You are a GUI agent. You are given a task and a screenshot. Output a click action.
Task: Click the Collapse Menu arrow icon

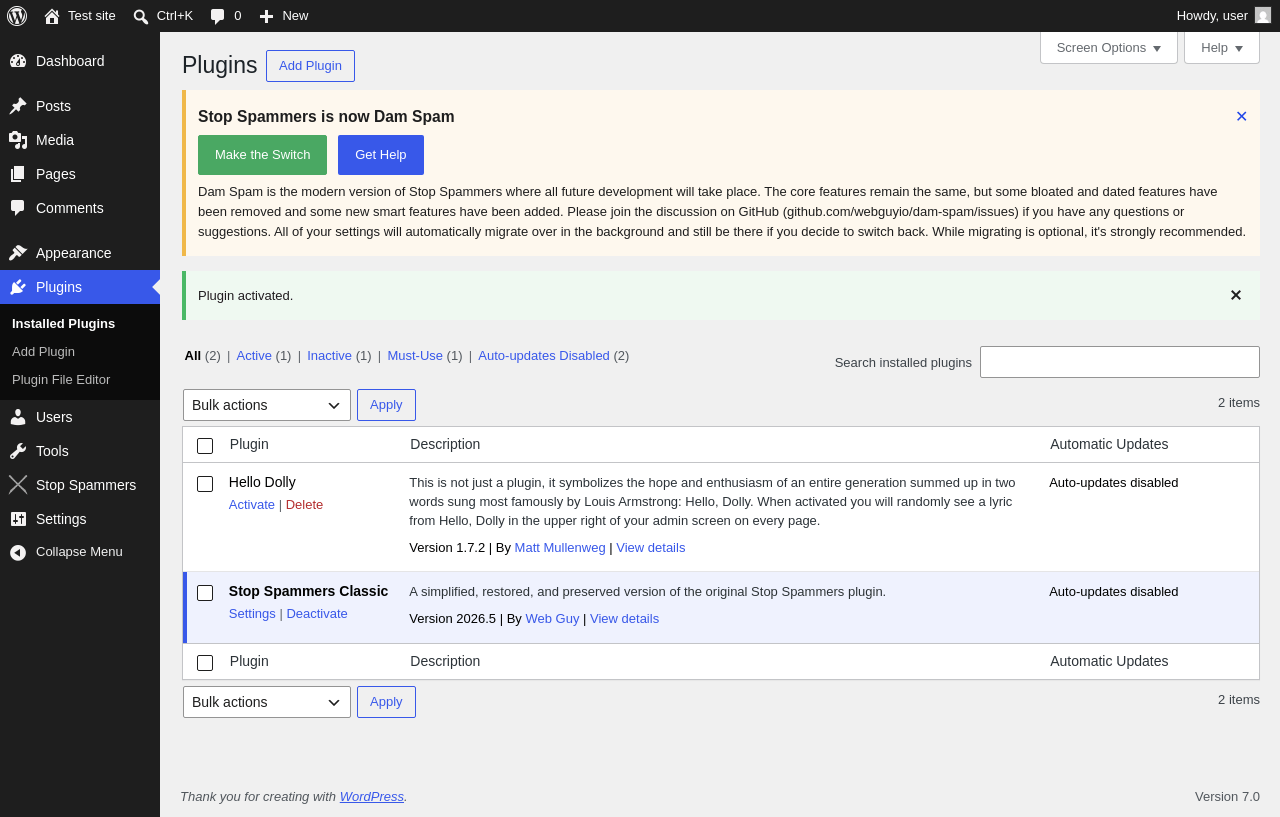click(18, 552)
